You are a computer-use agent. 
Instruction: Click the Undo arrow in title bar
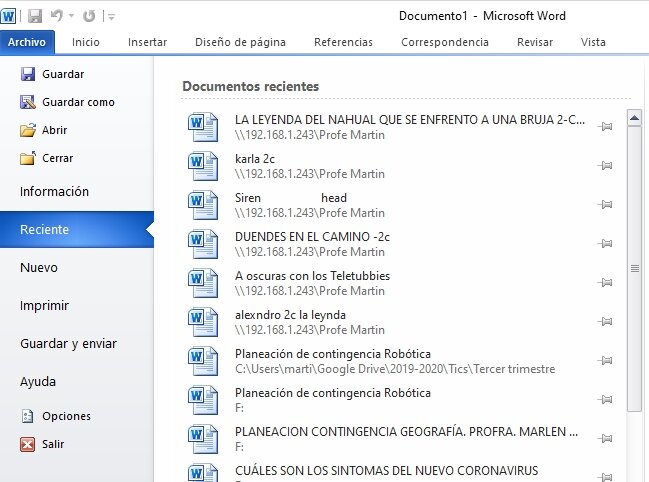(x=57, y=16)
